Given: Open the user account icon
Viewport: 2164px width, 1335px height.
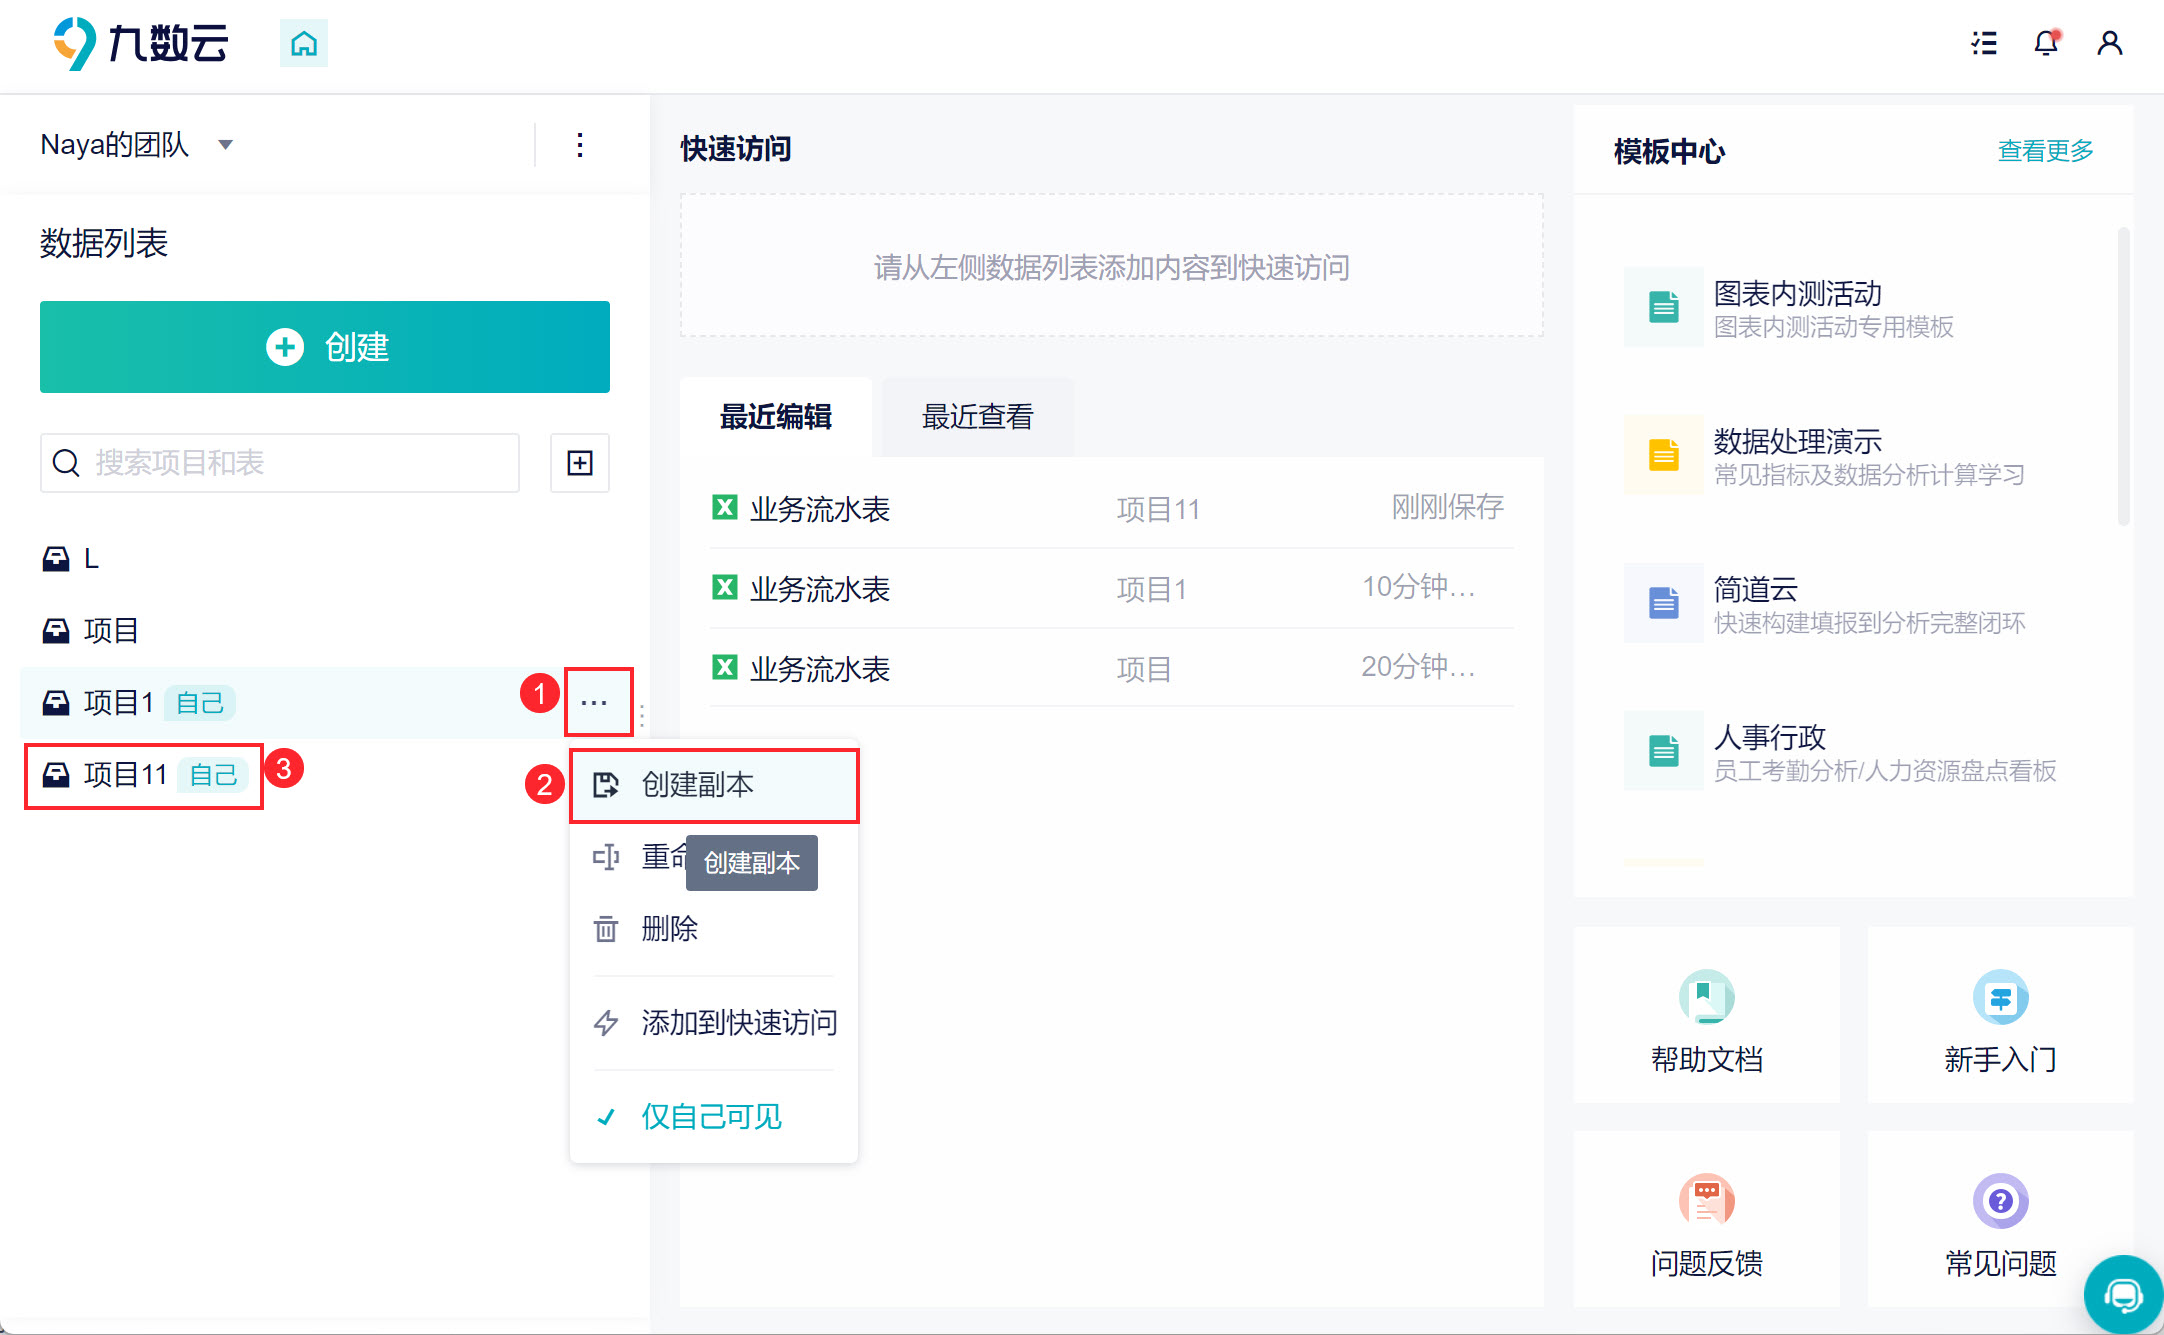Looking at the screenshot, I should [2109, 43].
